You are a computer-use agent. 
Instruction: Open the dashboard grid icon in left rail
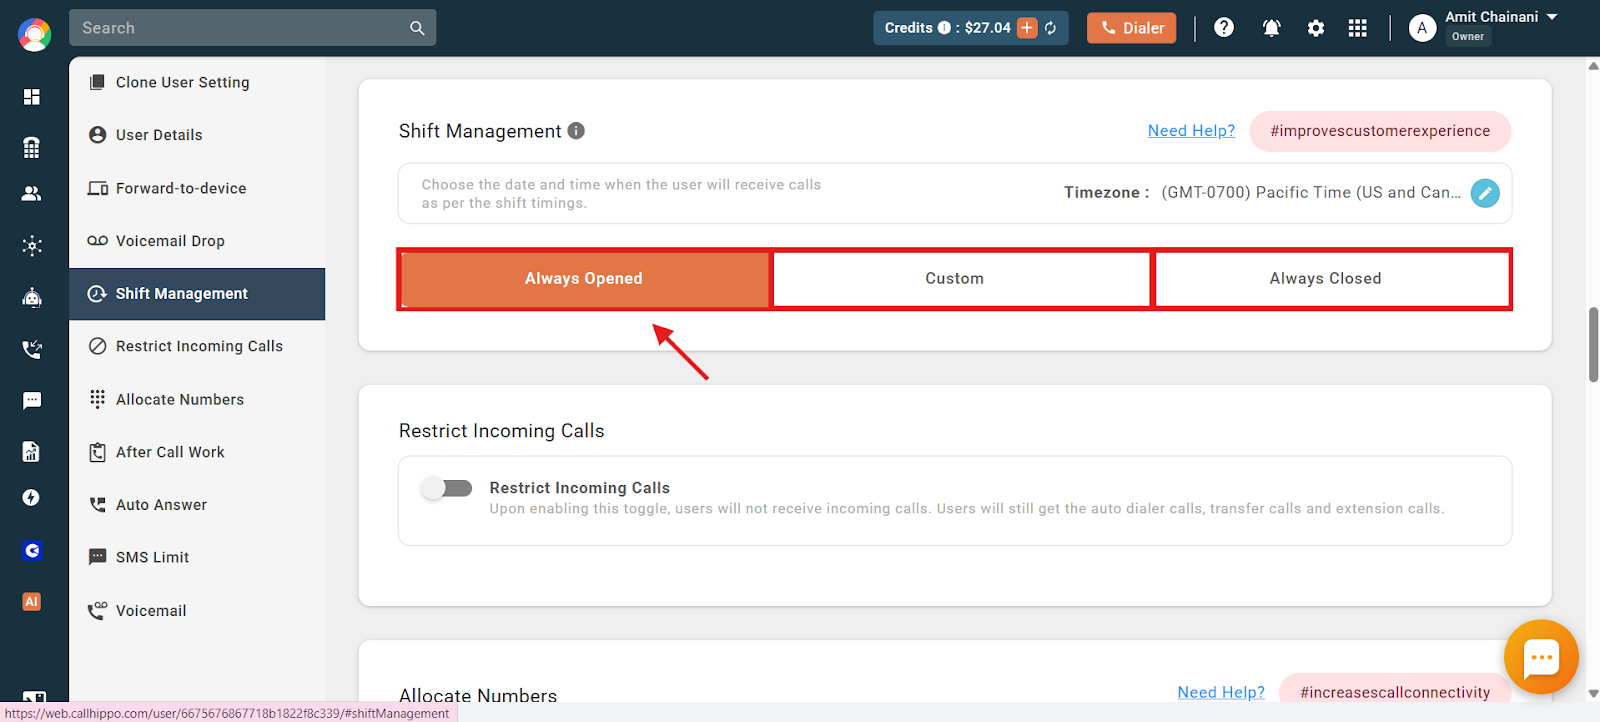coord(32,97)
